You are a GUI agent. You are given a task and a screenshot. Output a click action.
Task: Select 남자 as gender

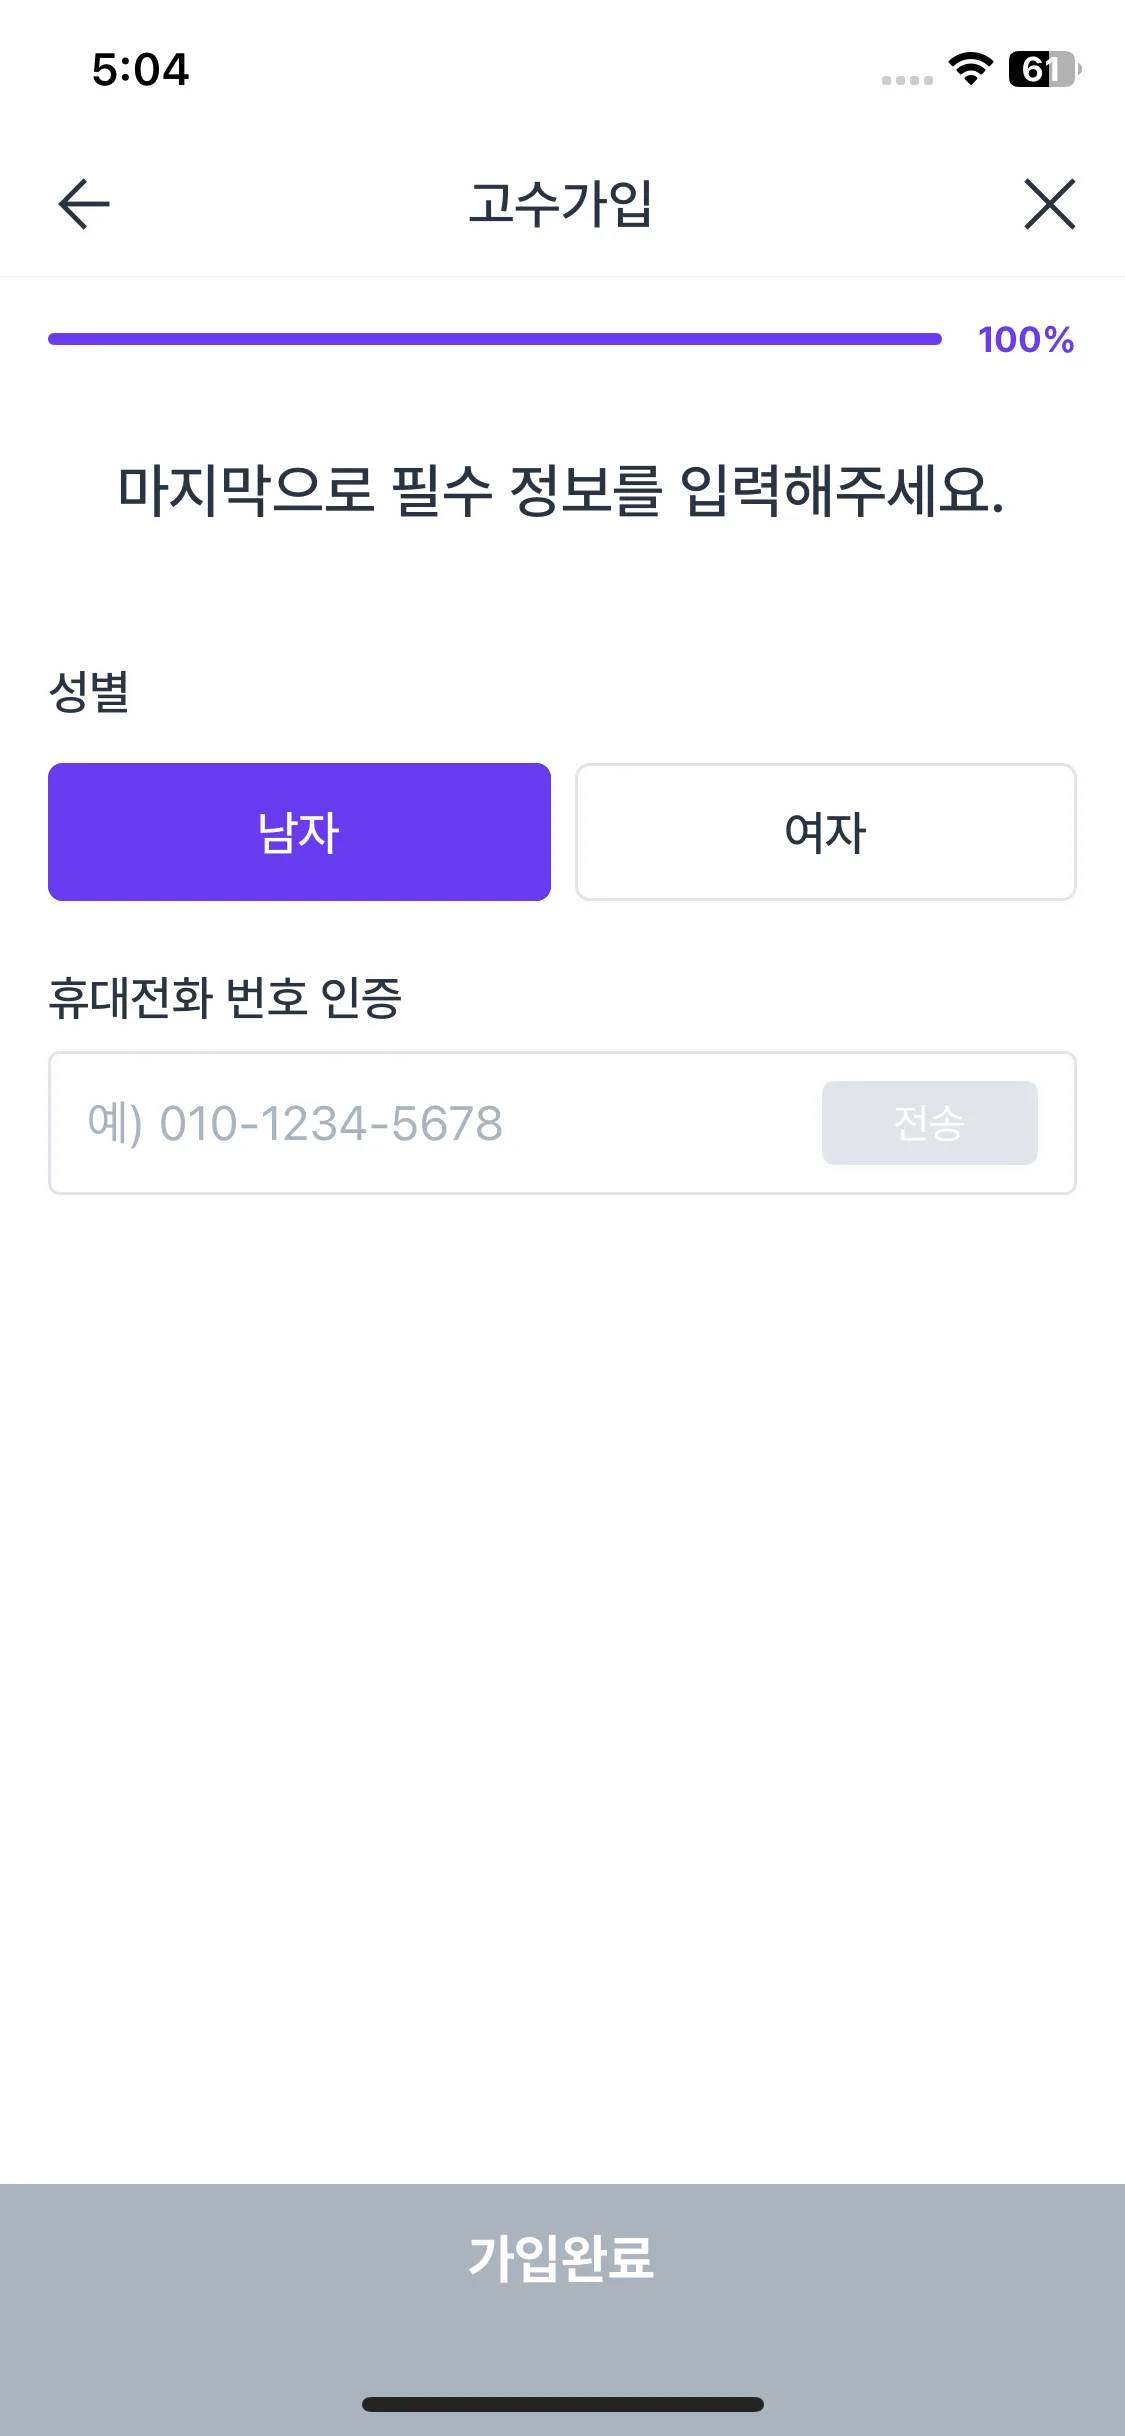click(299, 832)
